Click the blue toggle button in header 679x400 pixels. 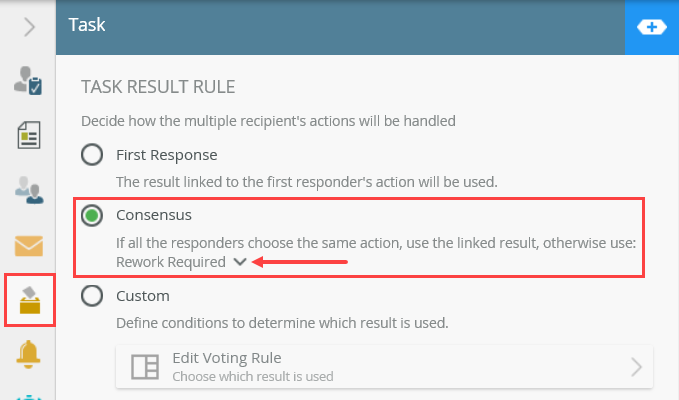pyautogui.click(x=651, y=27)
